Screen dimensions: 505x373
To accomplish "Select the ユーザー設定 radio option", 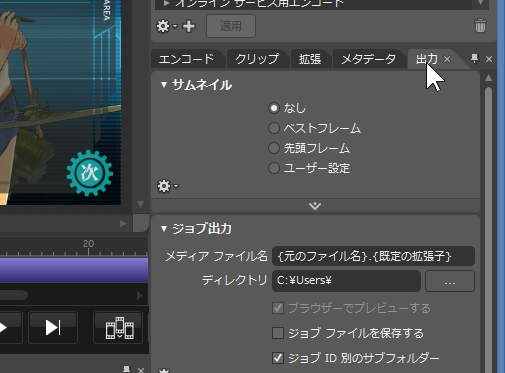I will (274, 168).
